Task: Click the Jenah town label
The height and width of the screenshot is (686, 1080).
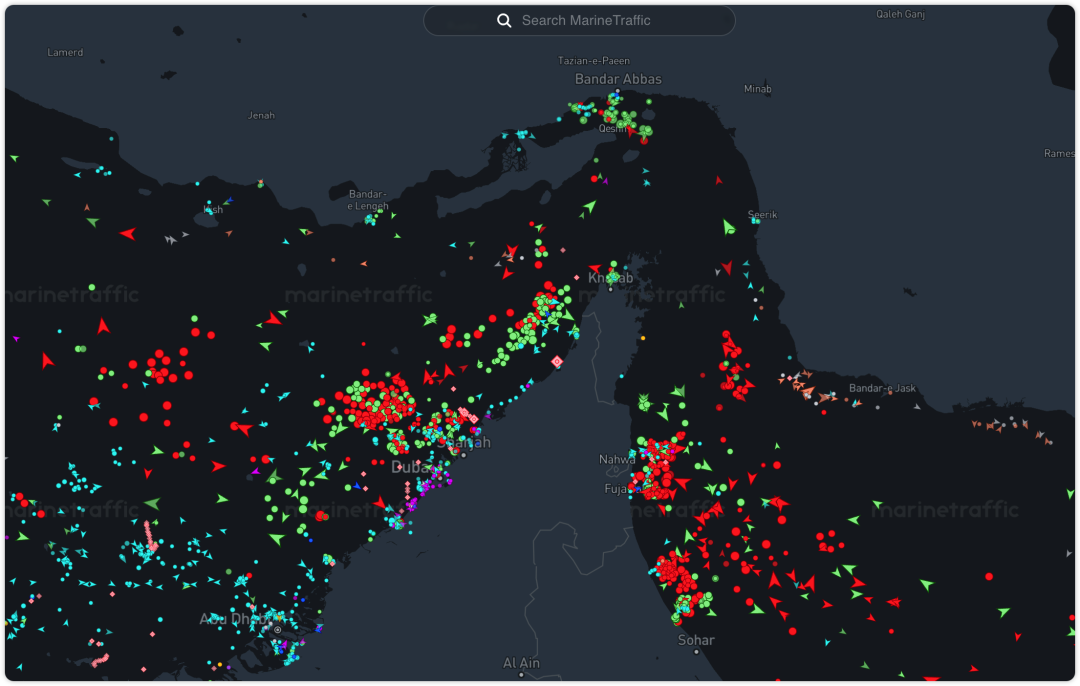Action: (x=261, y=115)
